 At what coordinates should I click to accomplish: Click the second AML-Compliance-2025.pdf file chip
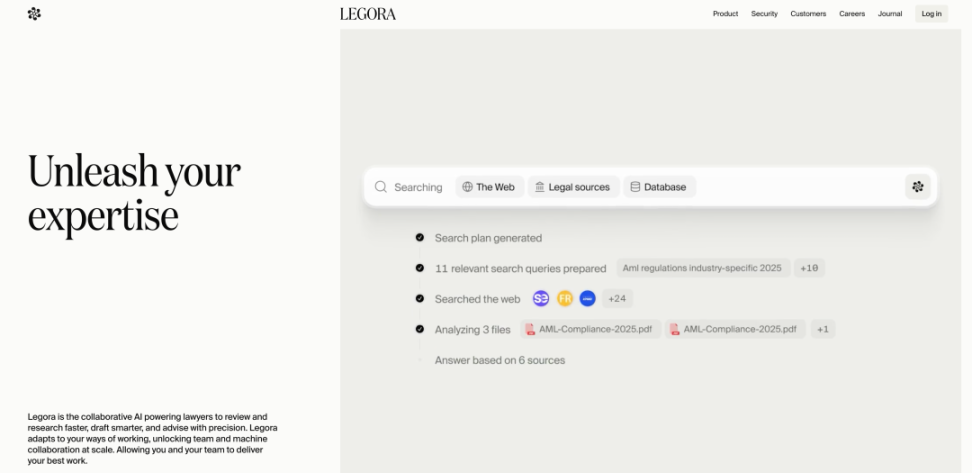coord(735,329)
